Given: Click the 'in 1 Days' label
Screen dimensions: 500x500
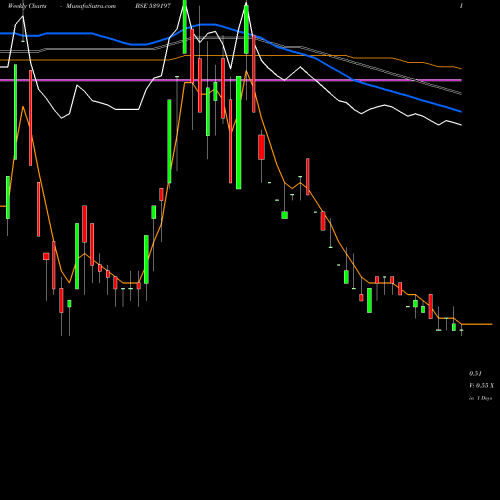Looking at the screenshot, I should click(480, 398).
